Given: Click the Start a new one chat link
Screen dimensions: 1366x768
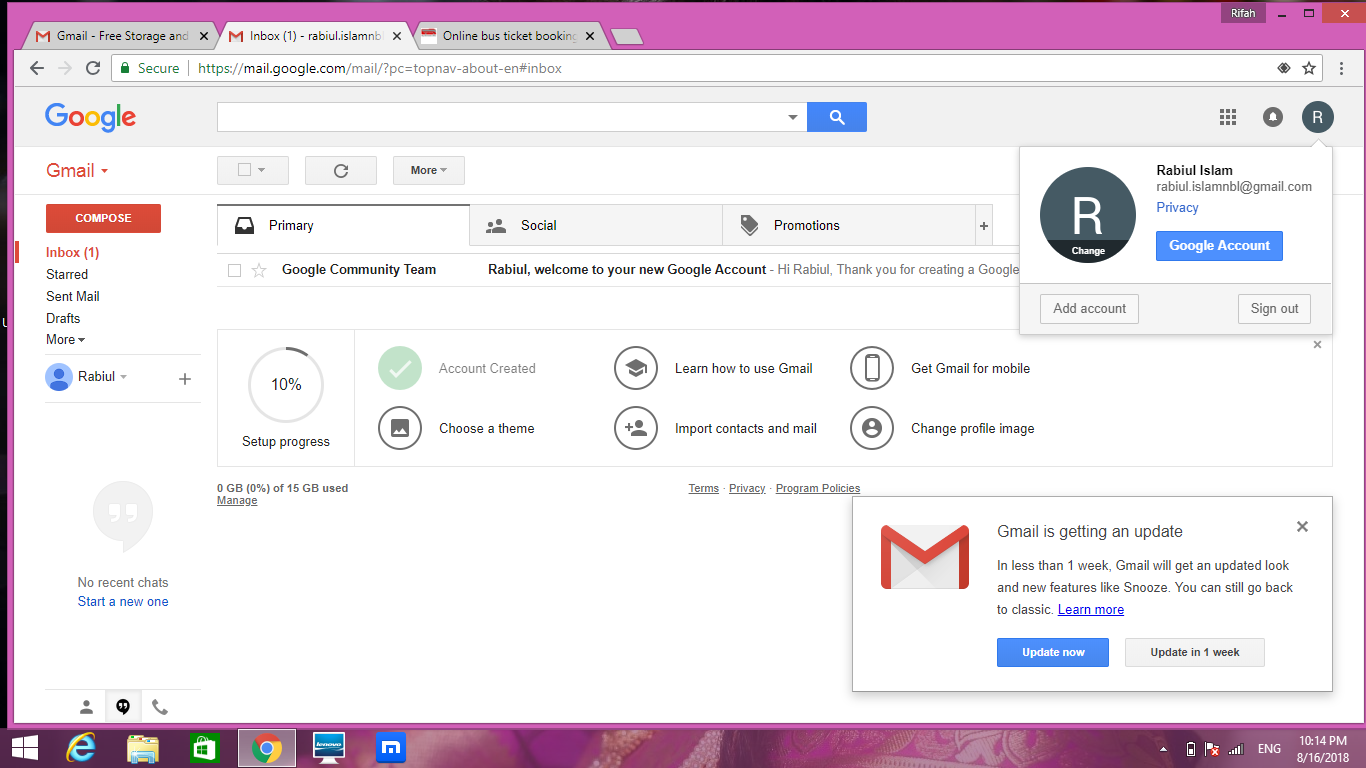Looking at the screenshot, I should click(x=123, y=601).
